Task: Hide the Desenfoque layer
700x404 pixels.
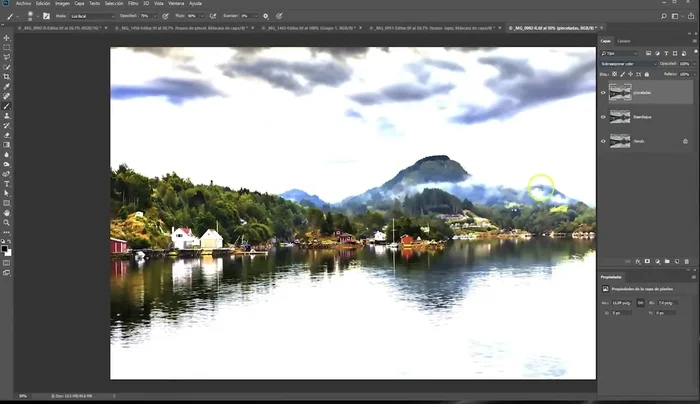Action: click(x=603, y=116)
